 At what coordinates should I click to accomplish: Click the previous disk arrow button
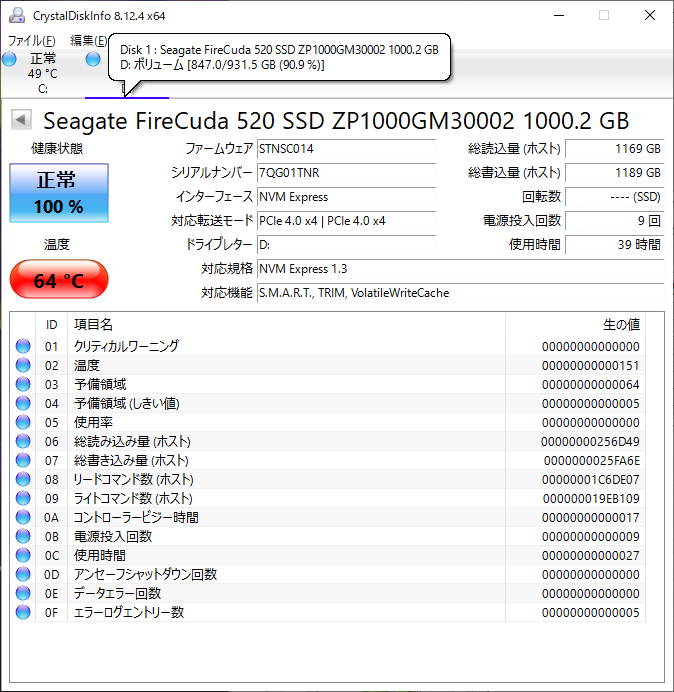pyautogui.click(x=20, y=121)
